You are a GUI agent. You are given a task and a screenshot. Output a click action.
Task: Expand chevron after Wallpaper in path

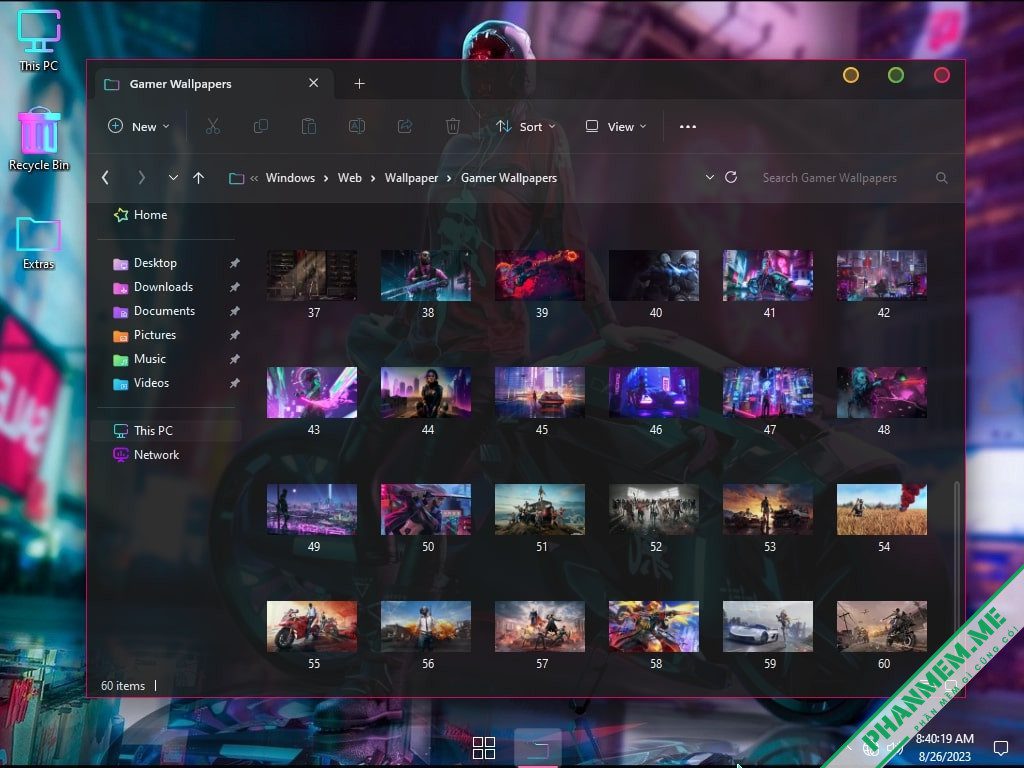[449, 178]
